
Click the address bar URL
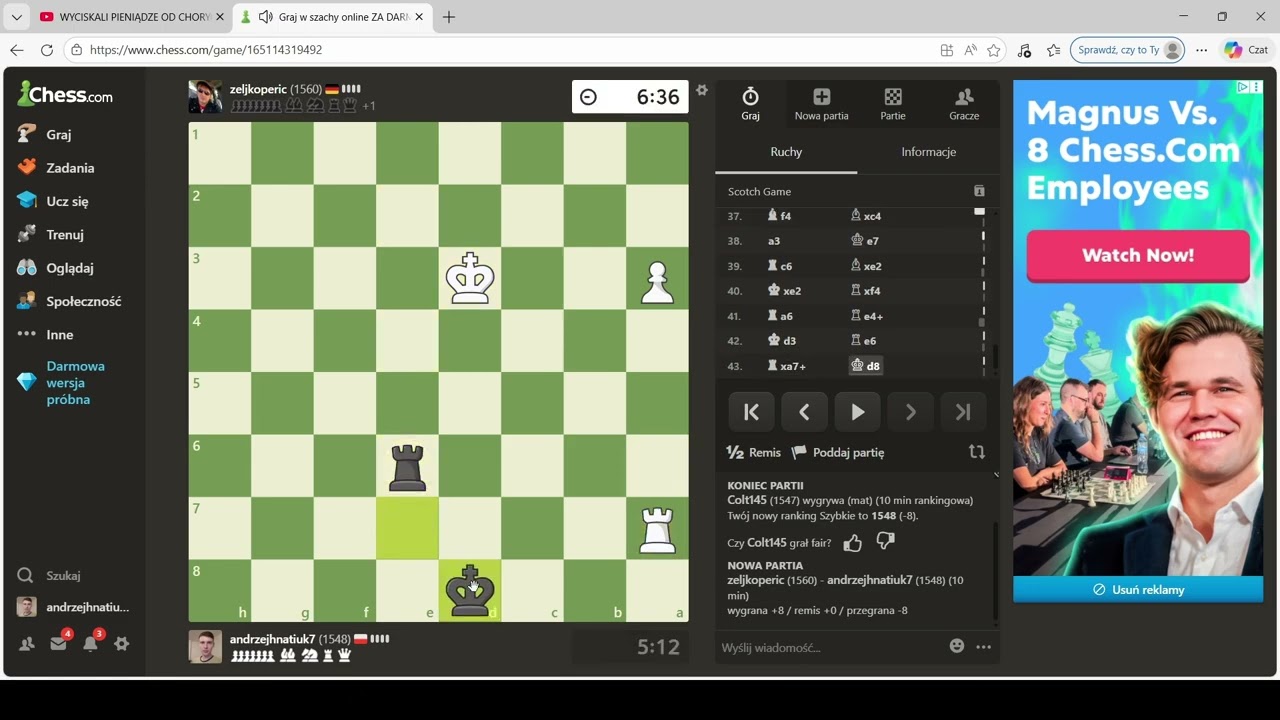point(205,50)
